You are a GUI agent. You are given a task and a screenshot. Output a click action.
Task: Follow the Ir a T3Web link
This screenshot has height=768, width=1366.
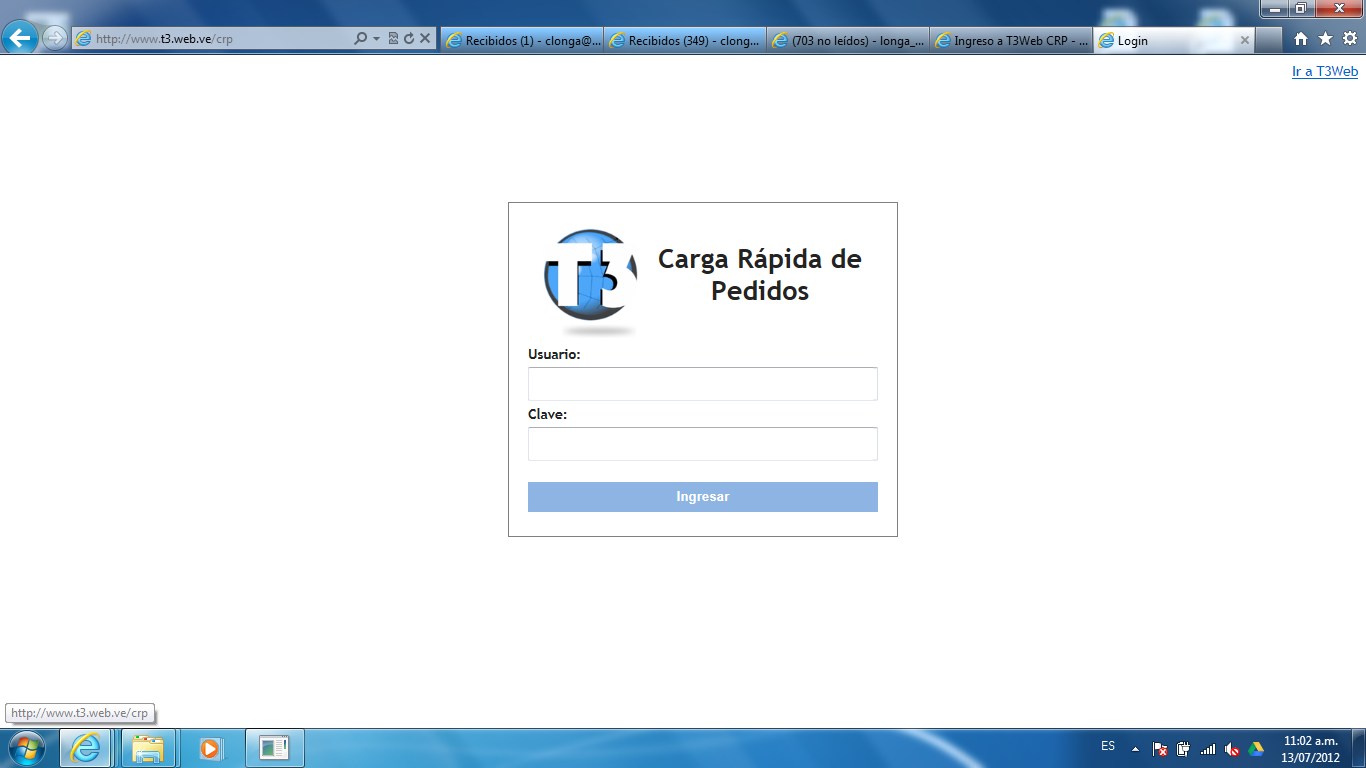tap(1325, 71)
